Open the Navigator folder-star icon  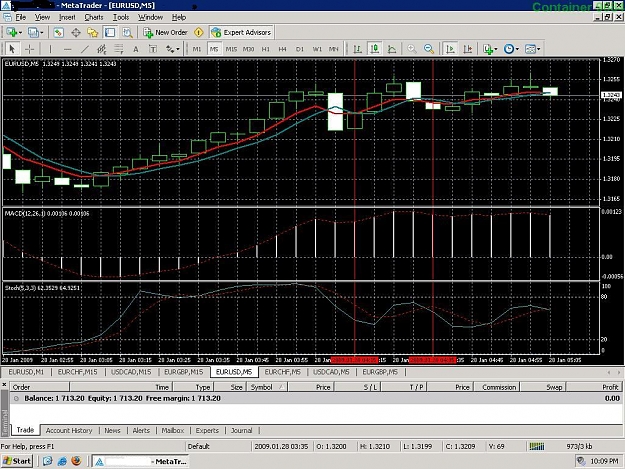93,33
